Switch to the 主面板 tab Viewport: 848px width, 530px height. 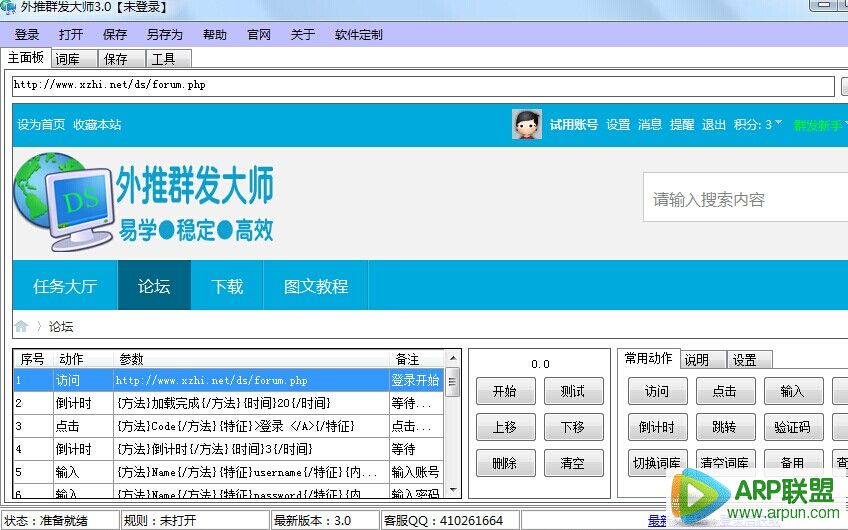[x=25, y=57]
